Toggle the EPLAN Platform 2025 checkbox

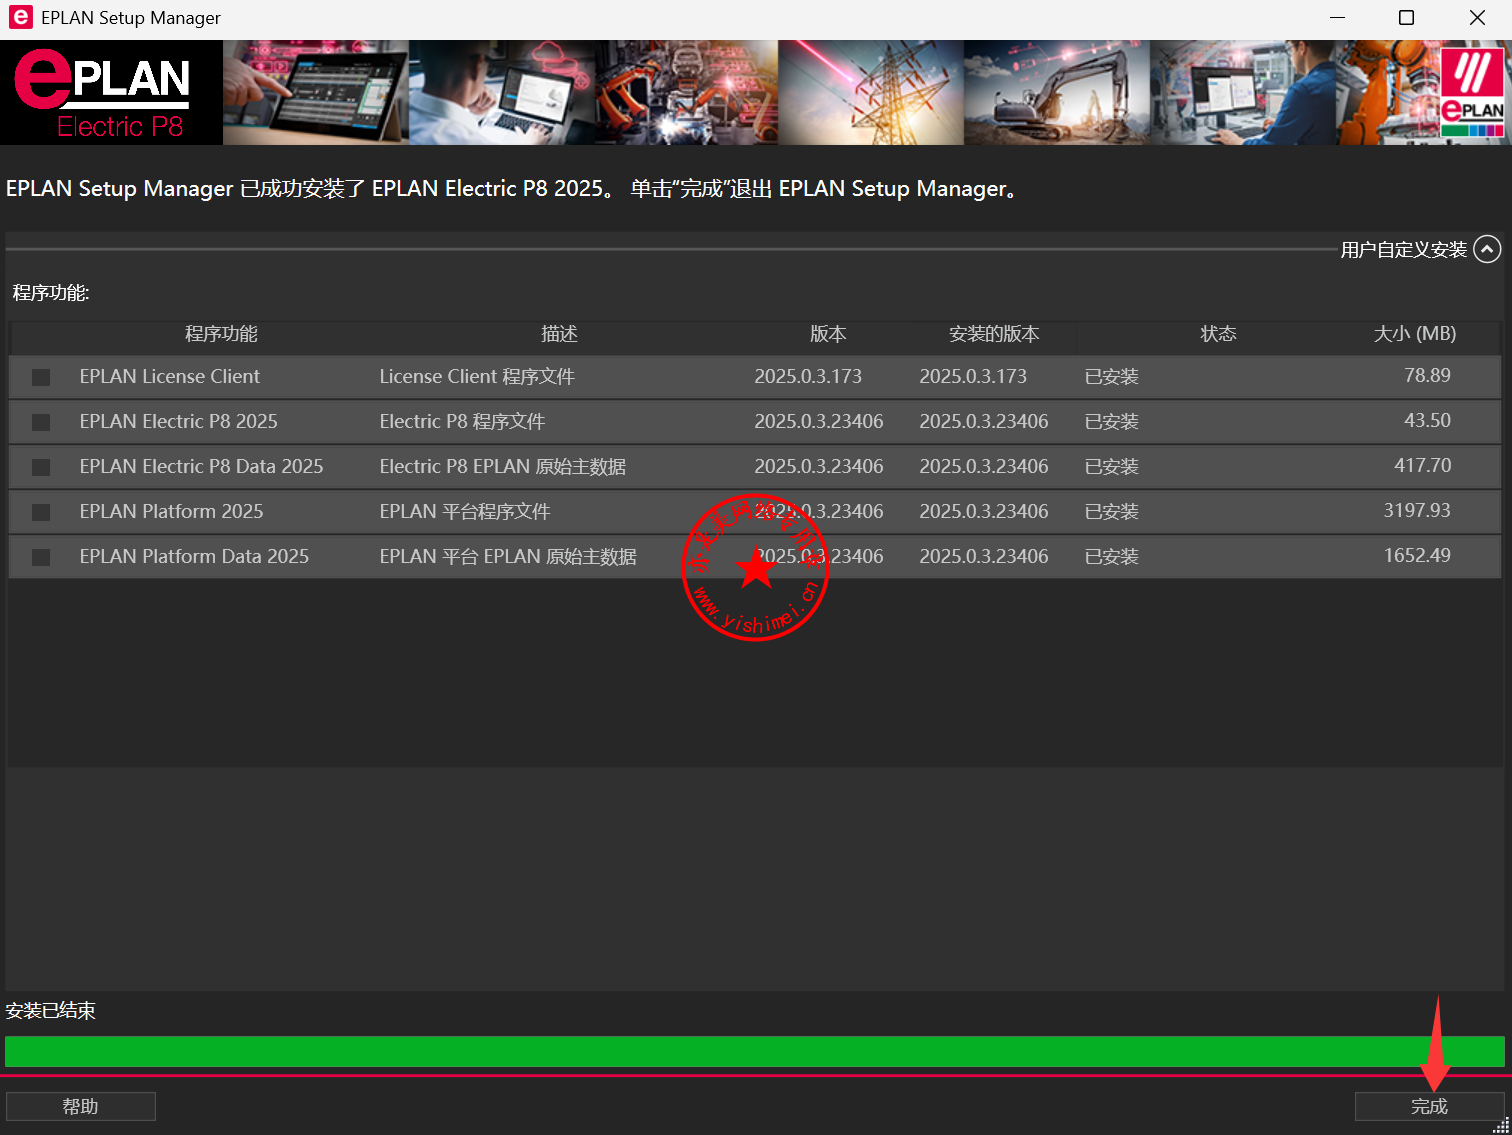41,512
